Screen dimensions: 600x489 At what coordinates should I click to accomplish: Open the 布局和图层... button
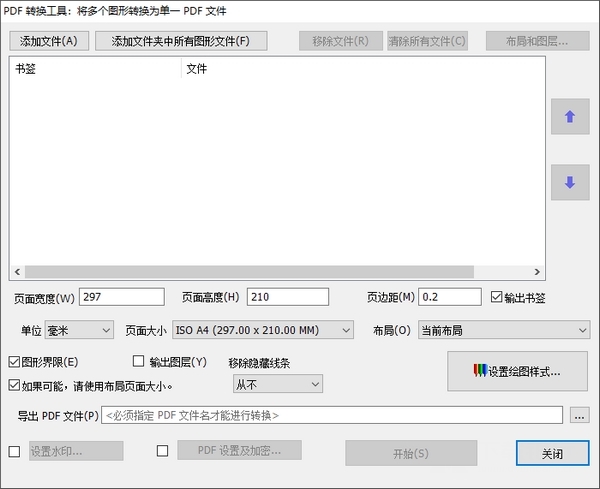(537, 41)
